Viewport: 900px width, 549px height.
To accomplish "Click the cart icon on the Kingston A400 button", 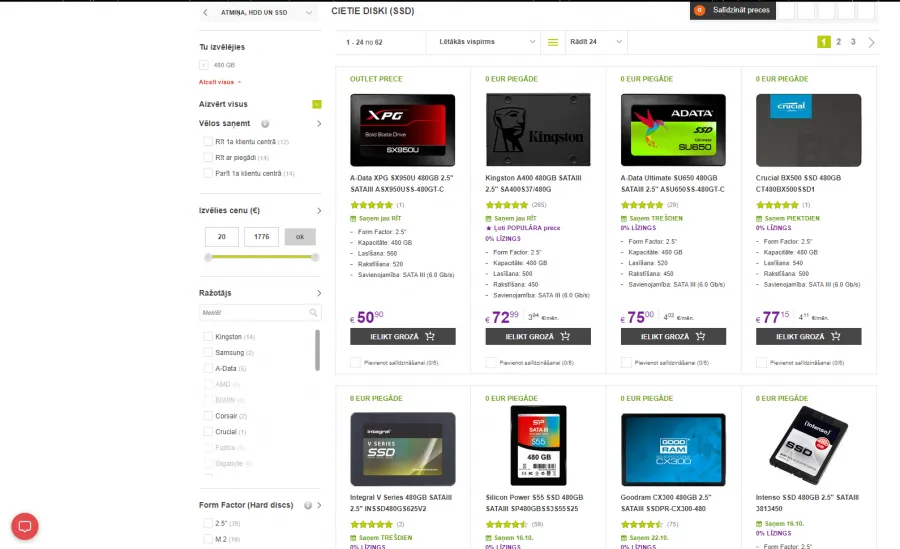I will click(565, 337).
